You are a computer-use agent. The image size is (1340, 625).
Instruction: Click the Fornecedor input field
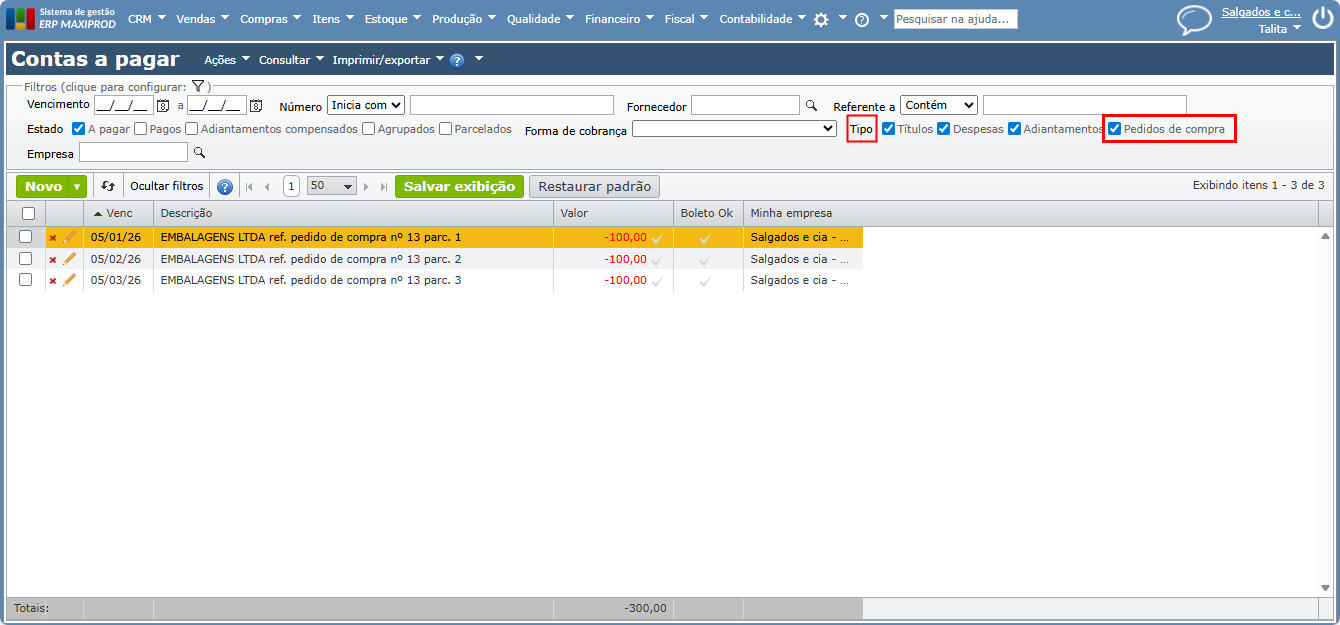[x=745, y=105]
